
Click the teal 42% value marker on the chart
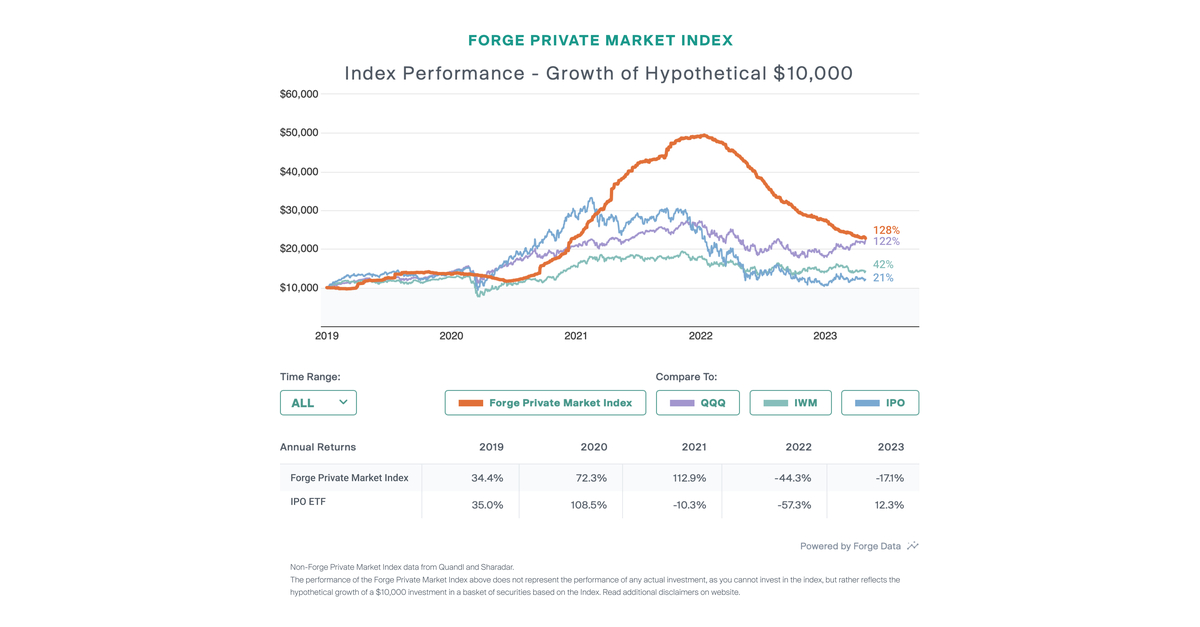884,263
